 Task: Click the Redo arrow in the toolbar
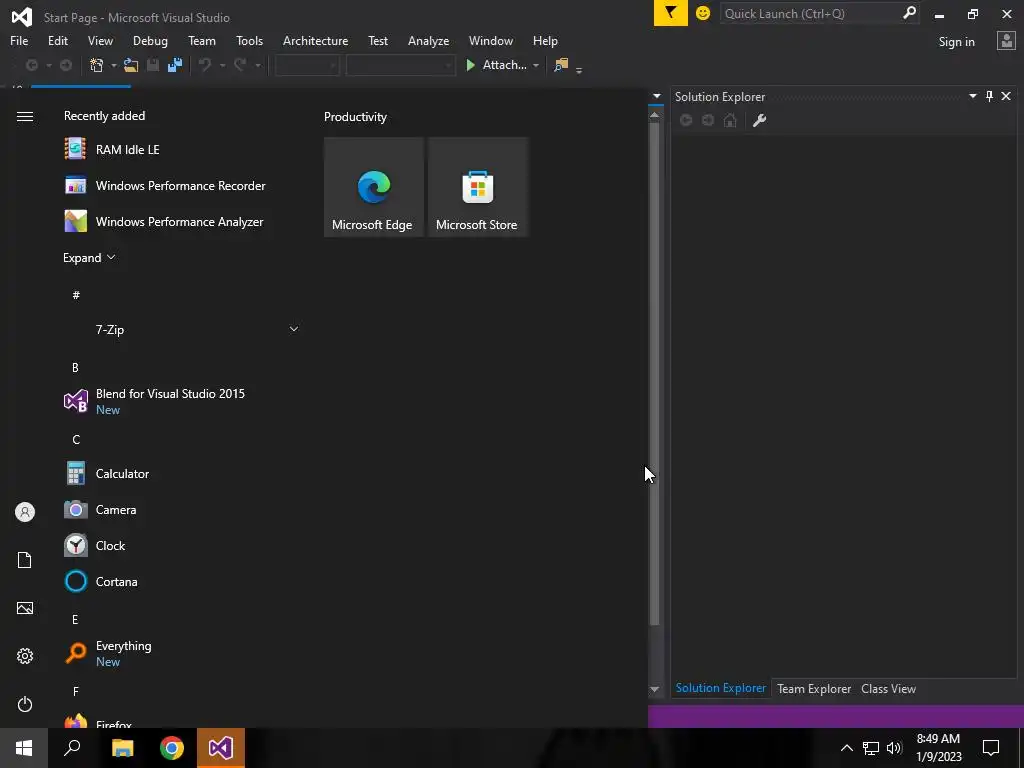click(240, 65)
